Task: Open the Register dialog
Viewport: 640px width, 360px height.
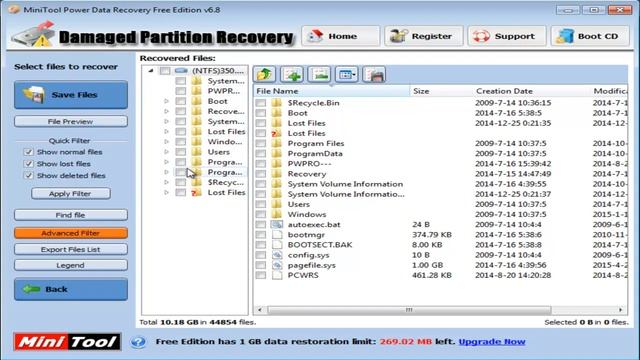Action: pos(424,36)
